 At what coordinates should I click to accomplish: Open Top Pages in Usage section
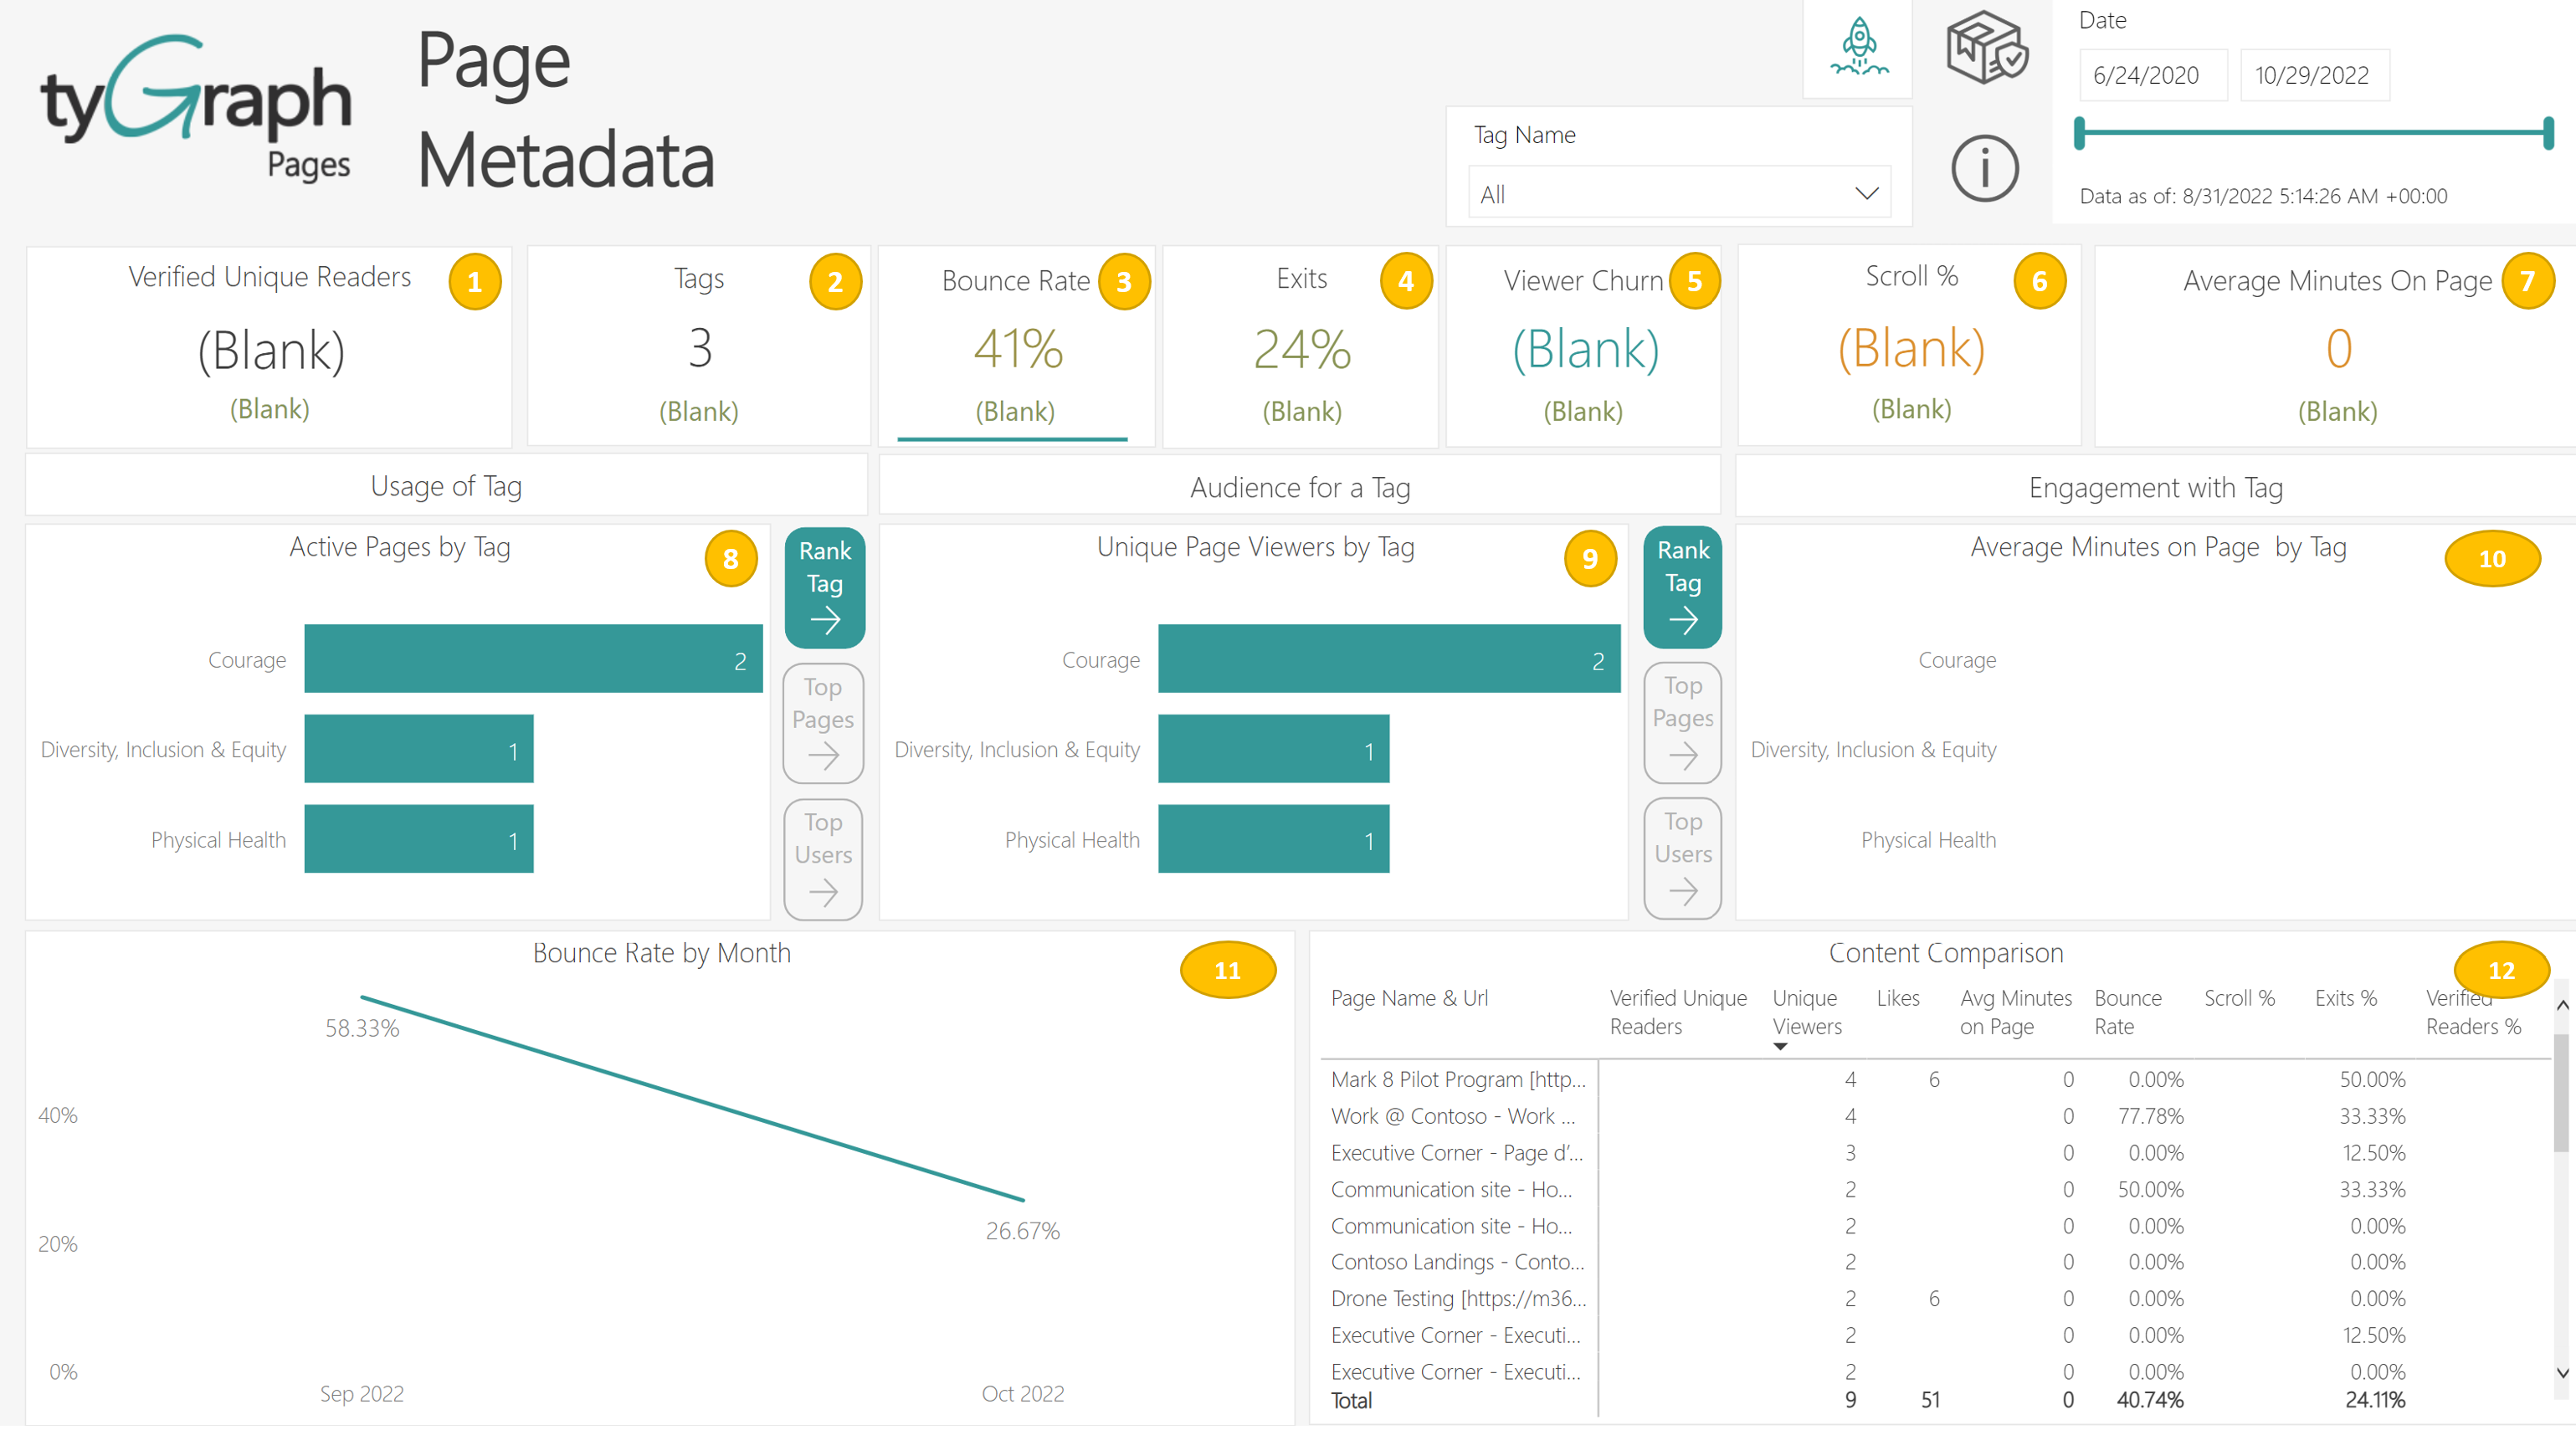click(823, 722)
